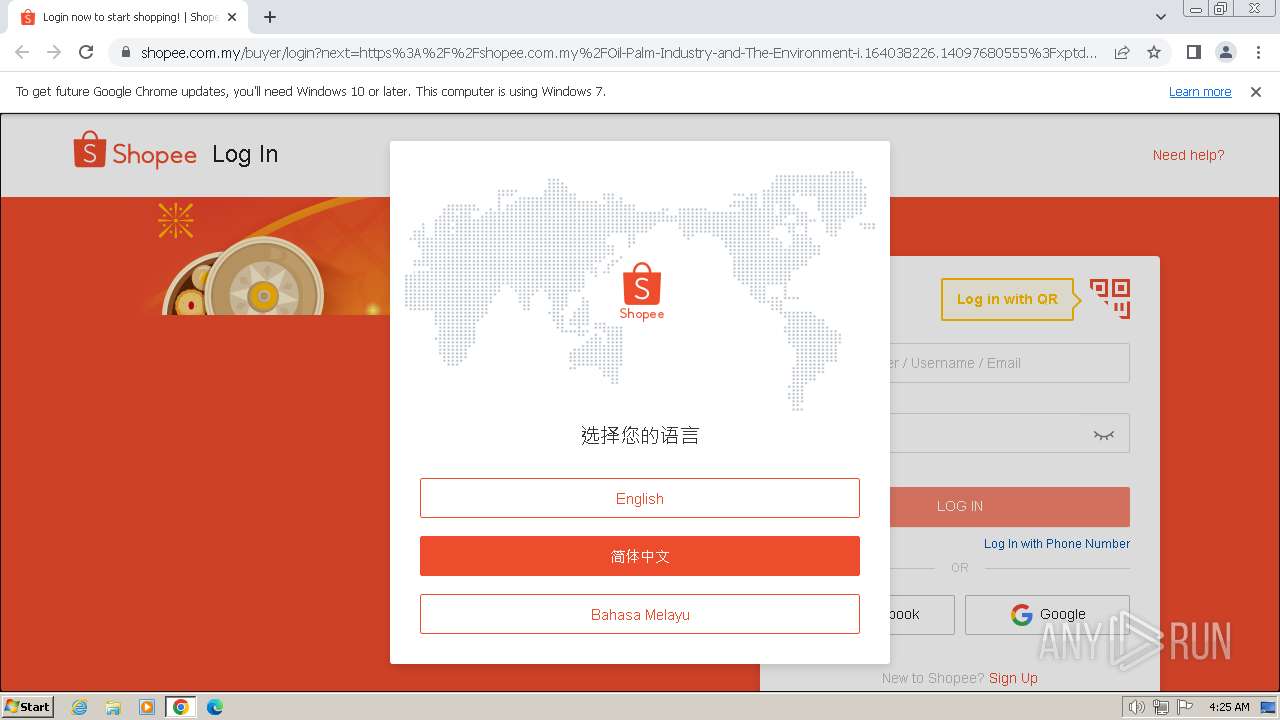Go forward in browser history
The height and width of the screenshot is (720, 1280).
coord(54,52)
